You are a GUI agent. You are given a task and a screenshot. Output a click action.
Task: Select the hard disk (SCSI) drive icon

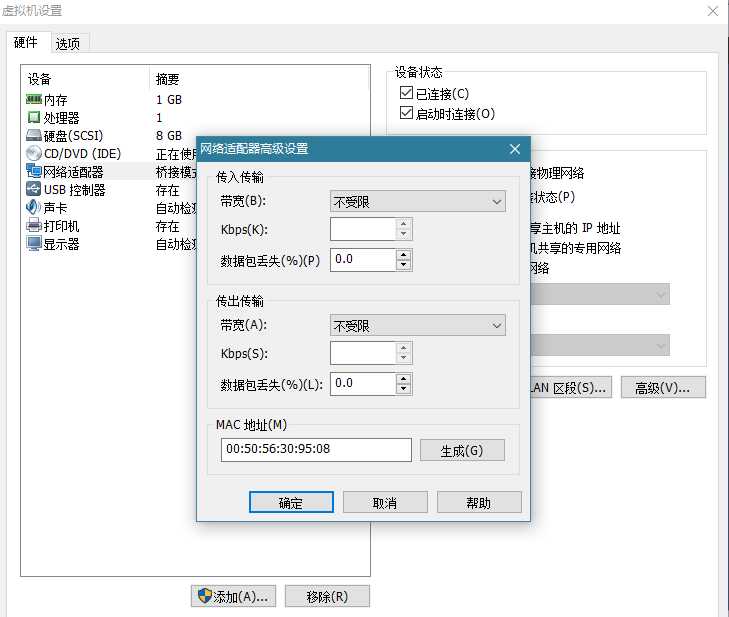(34, 135)
